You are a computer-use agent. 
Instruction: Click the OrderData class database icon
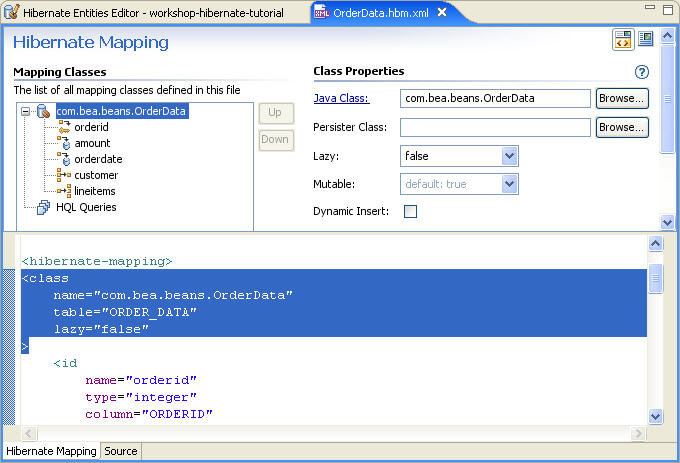(43, 111)
